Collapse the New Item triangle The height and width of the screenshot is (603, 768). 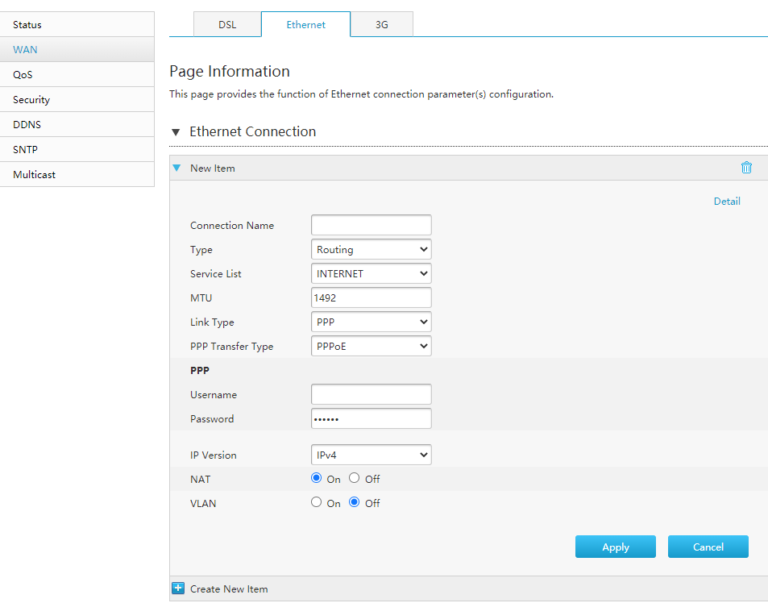[177, 168]
